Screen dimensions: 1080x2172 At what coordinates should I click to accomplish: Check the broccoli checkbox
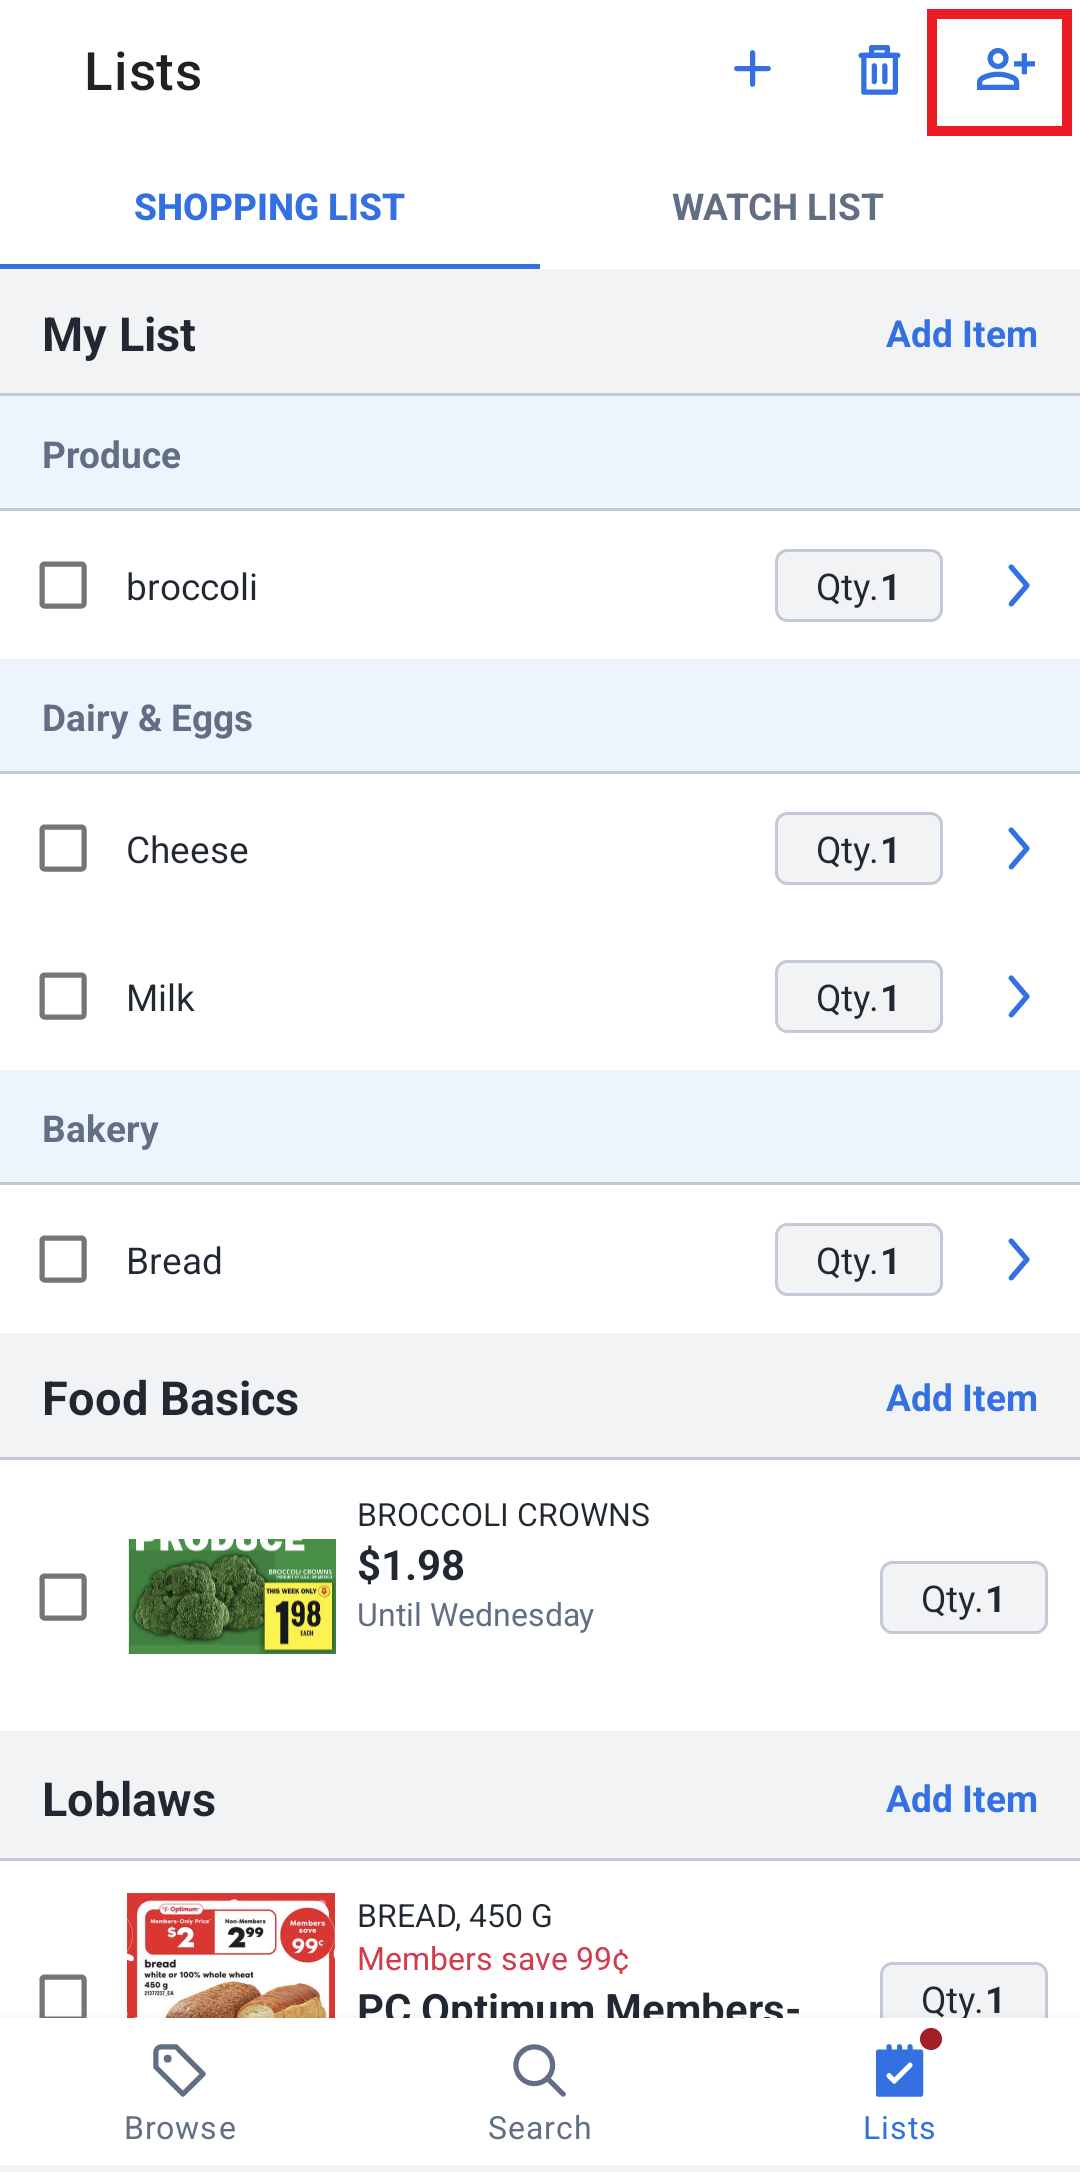tap(63, 585)
